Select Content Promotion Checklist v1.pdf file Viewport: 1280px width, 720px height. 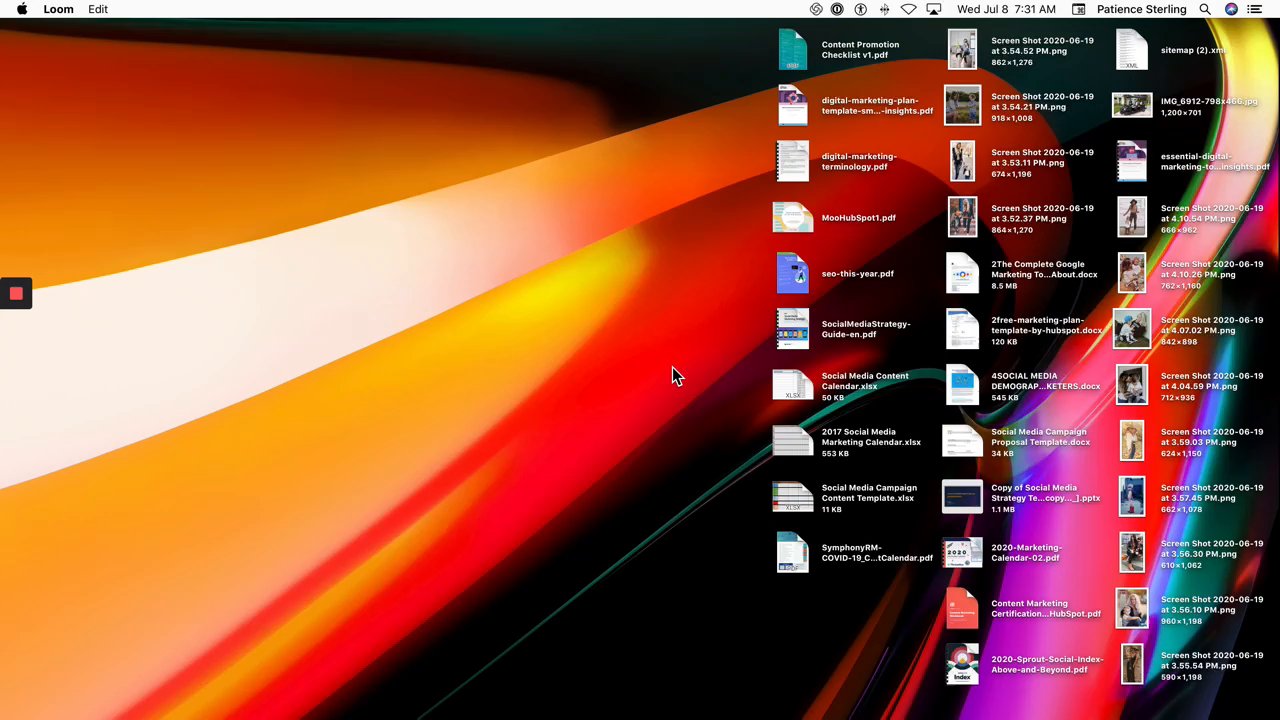coord(792,50)
